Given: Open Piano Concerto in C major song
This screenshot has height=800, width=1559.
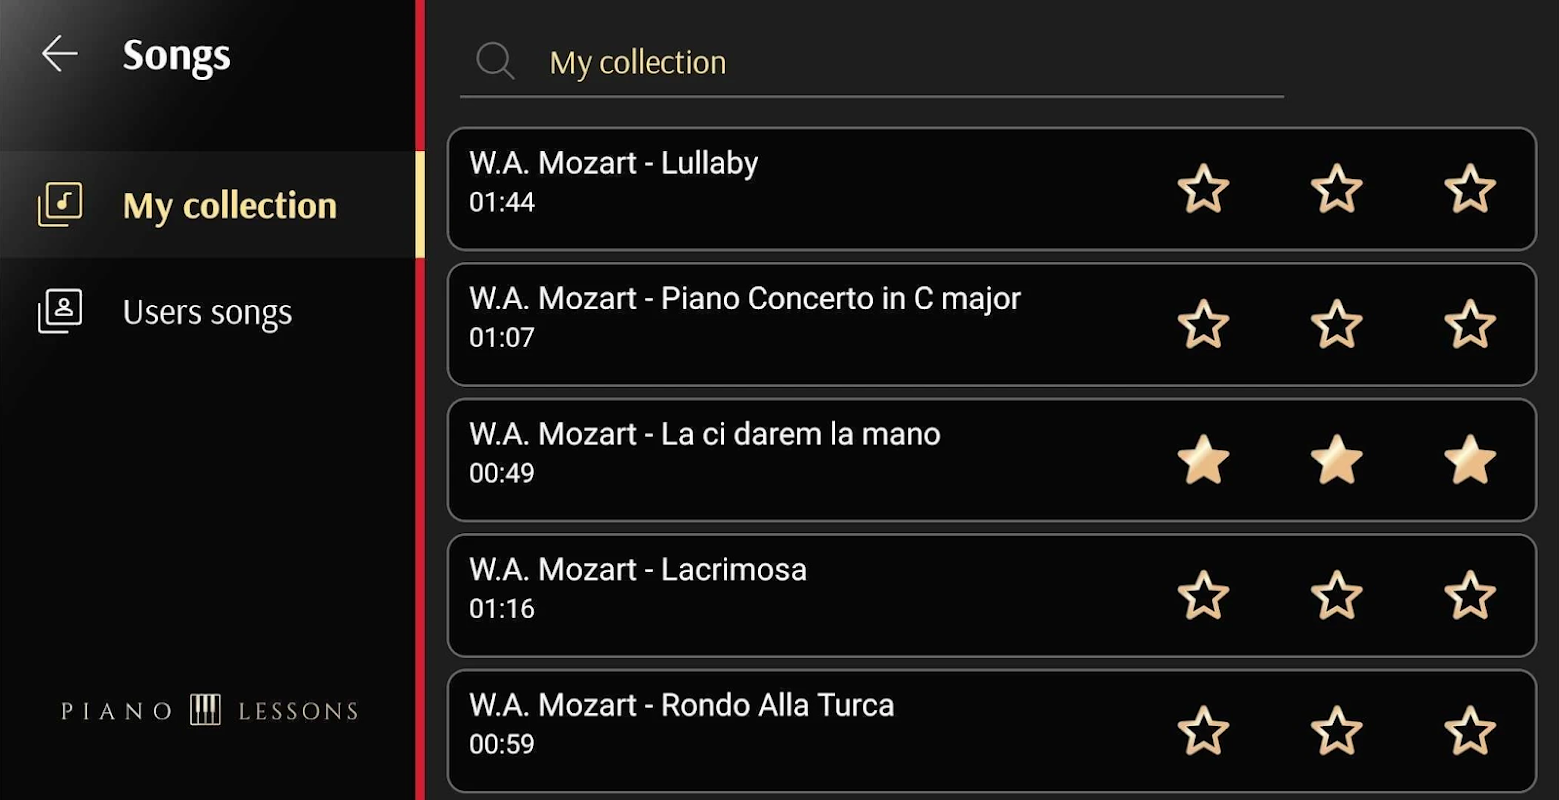Looking at the screenshot, I should 991,324.
